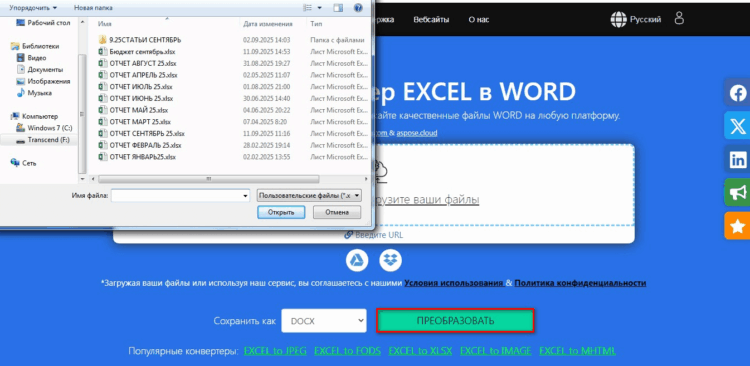
Task: Open the DOCX save format dropdown
Action: 324,321
